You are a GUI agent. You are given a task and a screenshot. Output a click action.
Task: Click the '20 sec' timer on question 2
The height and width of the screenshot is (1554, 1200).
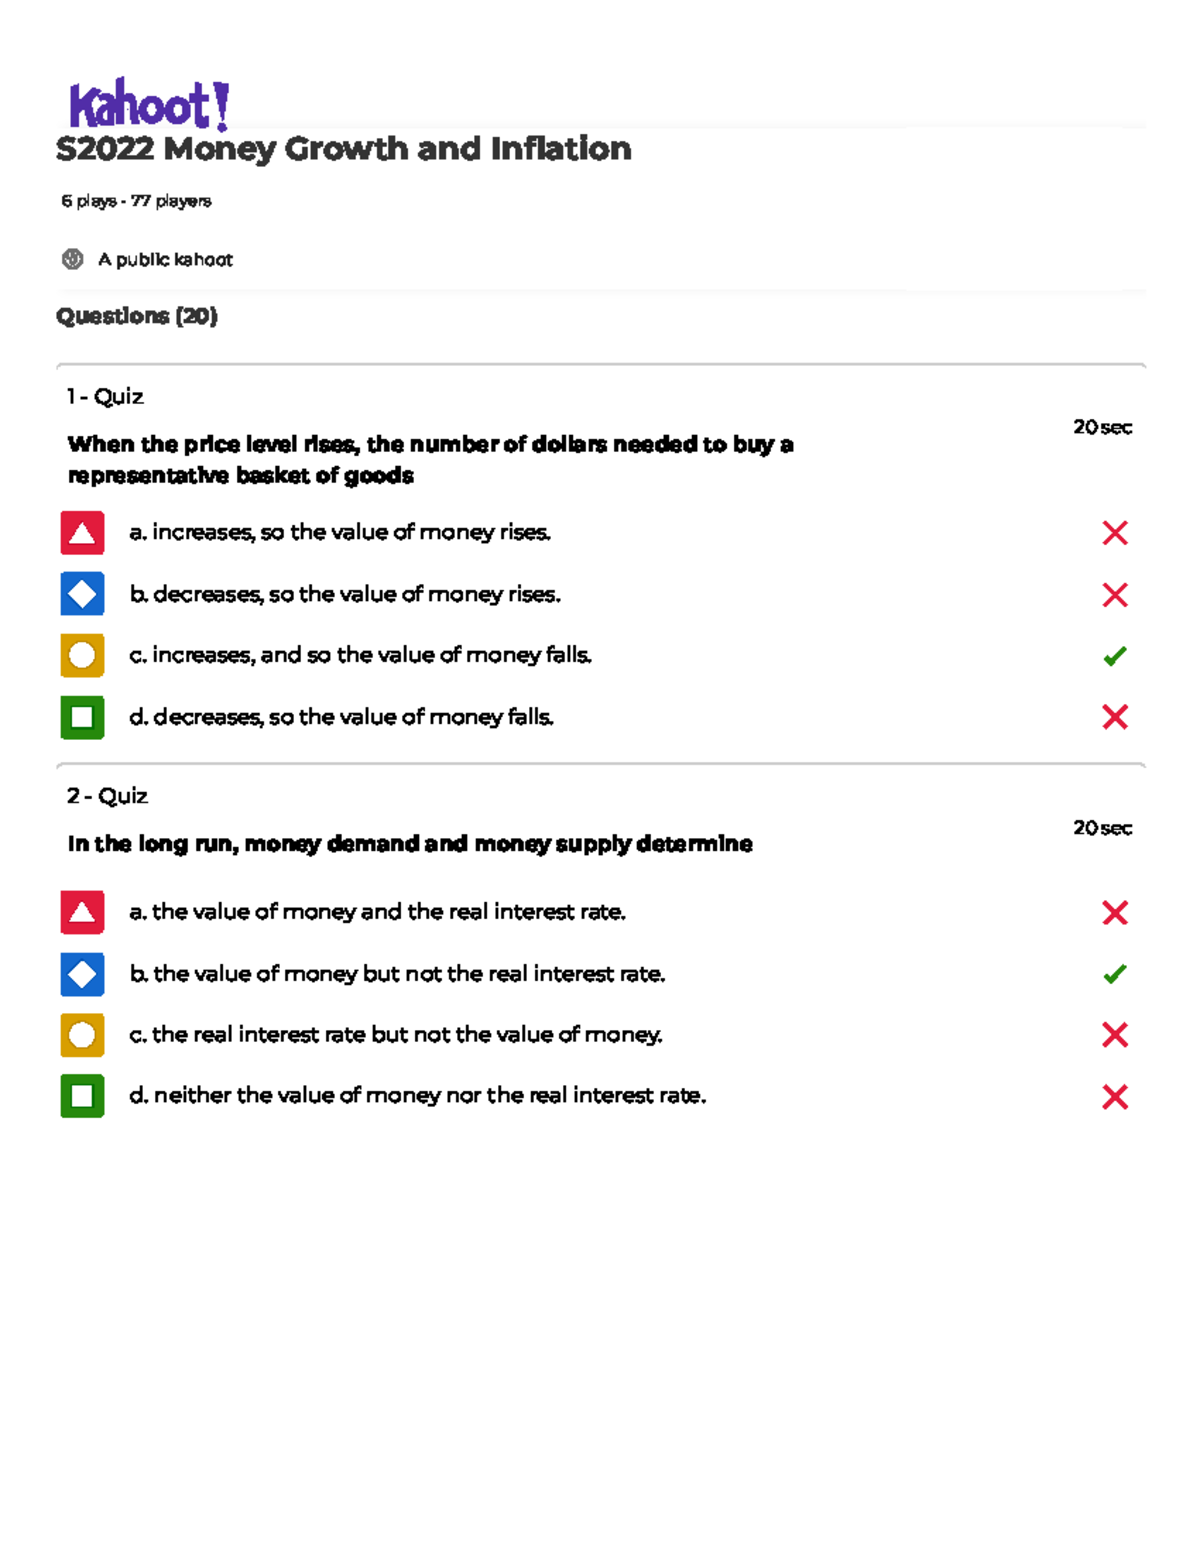1102,828
